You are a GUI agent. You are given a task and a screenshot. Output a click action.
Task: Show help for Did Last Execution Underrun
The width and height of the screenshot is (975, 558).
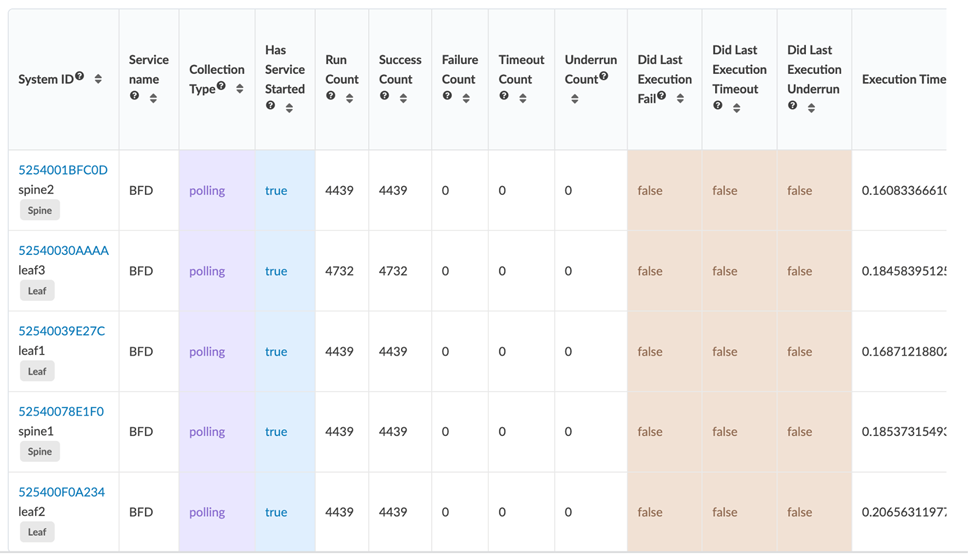tap(793, 106)
